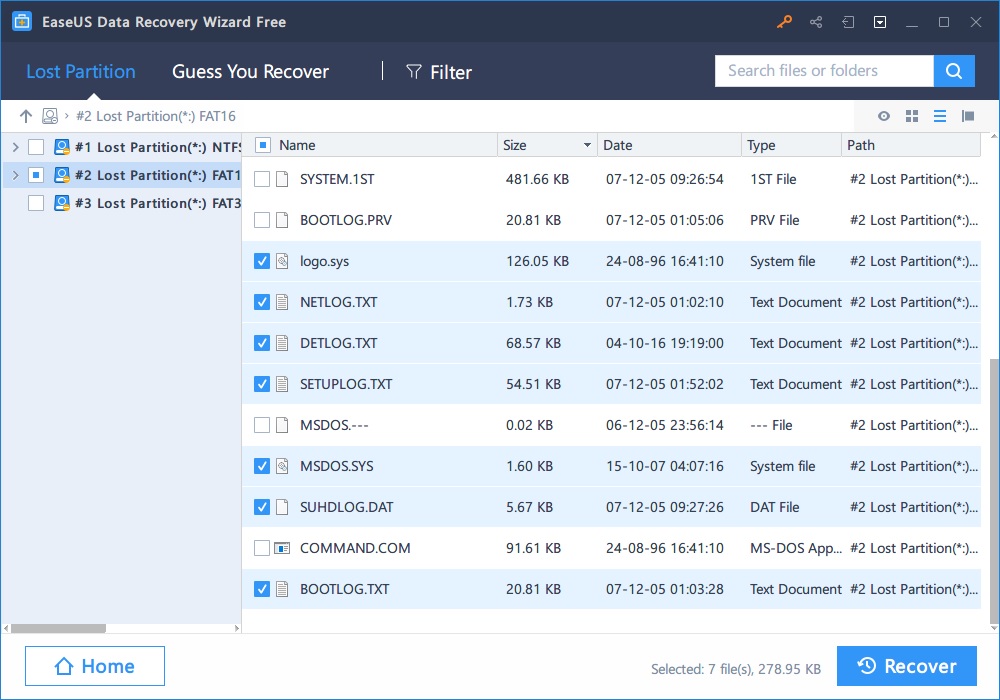
Task: Click the #3 Lost Partition drive icon
Action: 62,203
